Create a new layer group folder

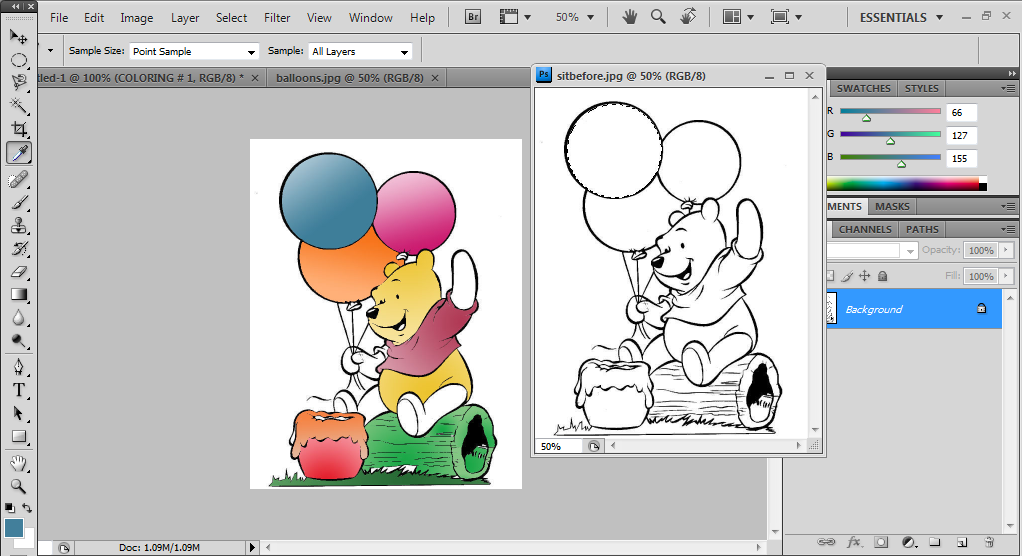935,542
